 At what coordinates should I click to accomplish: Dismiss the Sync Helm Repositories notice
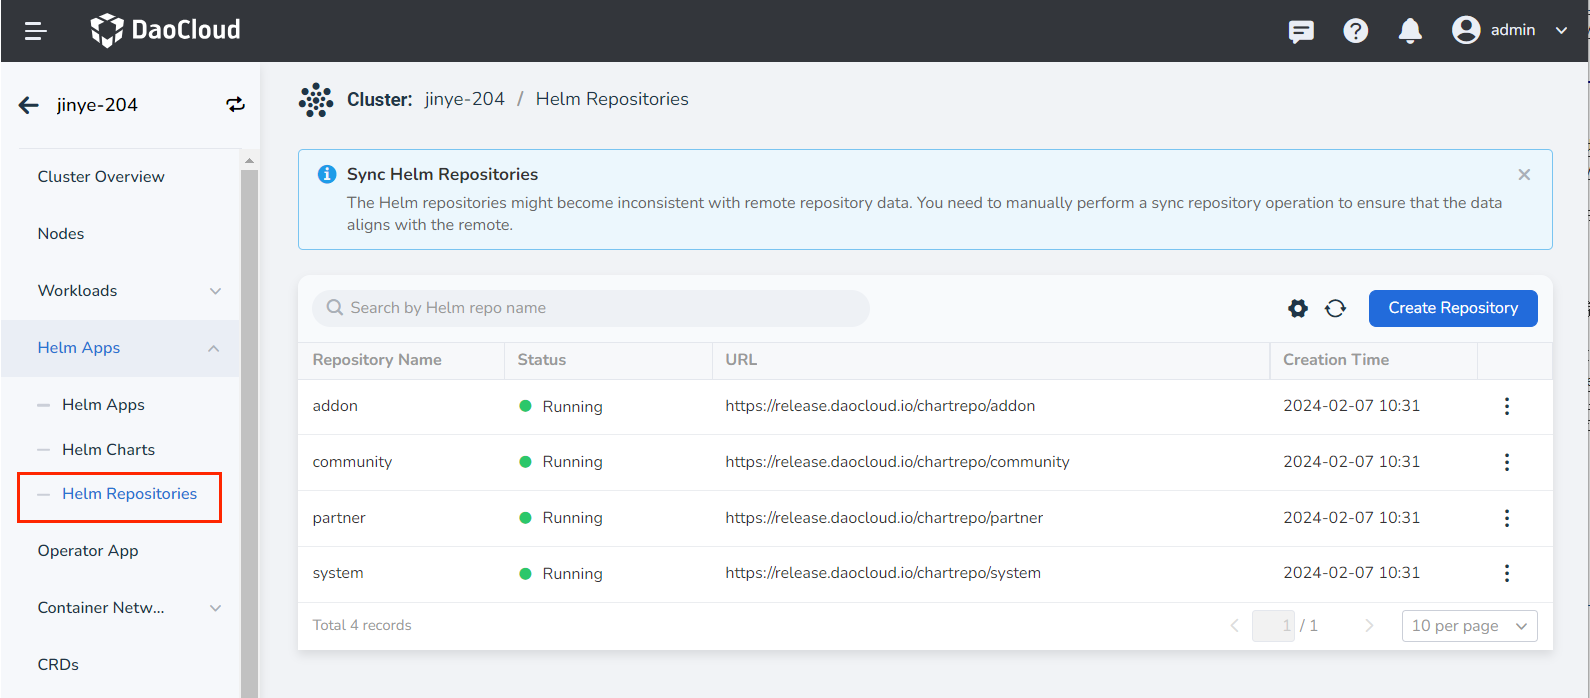(1524, 175)
